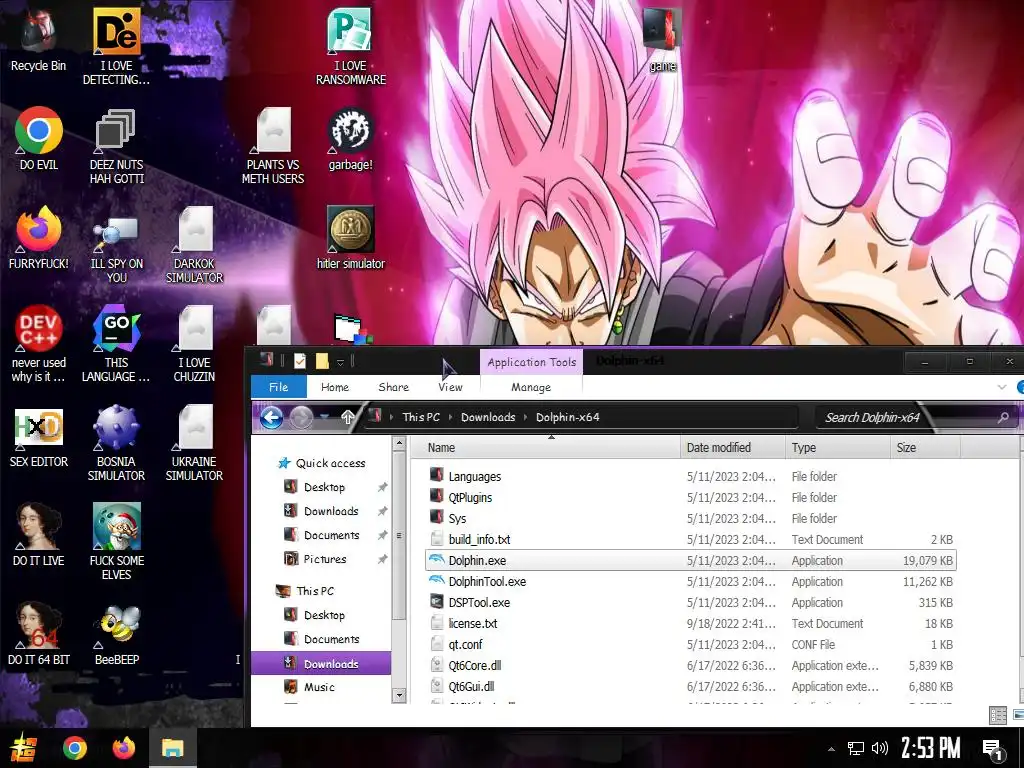Expand the arrow after Downloads breadcrumb
Viewport: 1024px width, 768px height.
tap(525, 417)
